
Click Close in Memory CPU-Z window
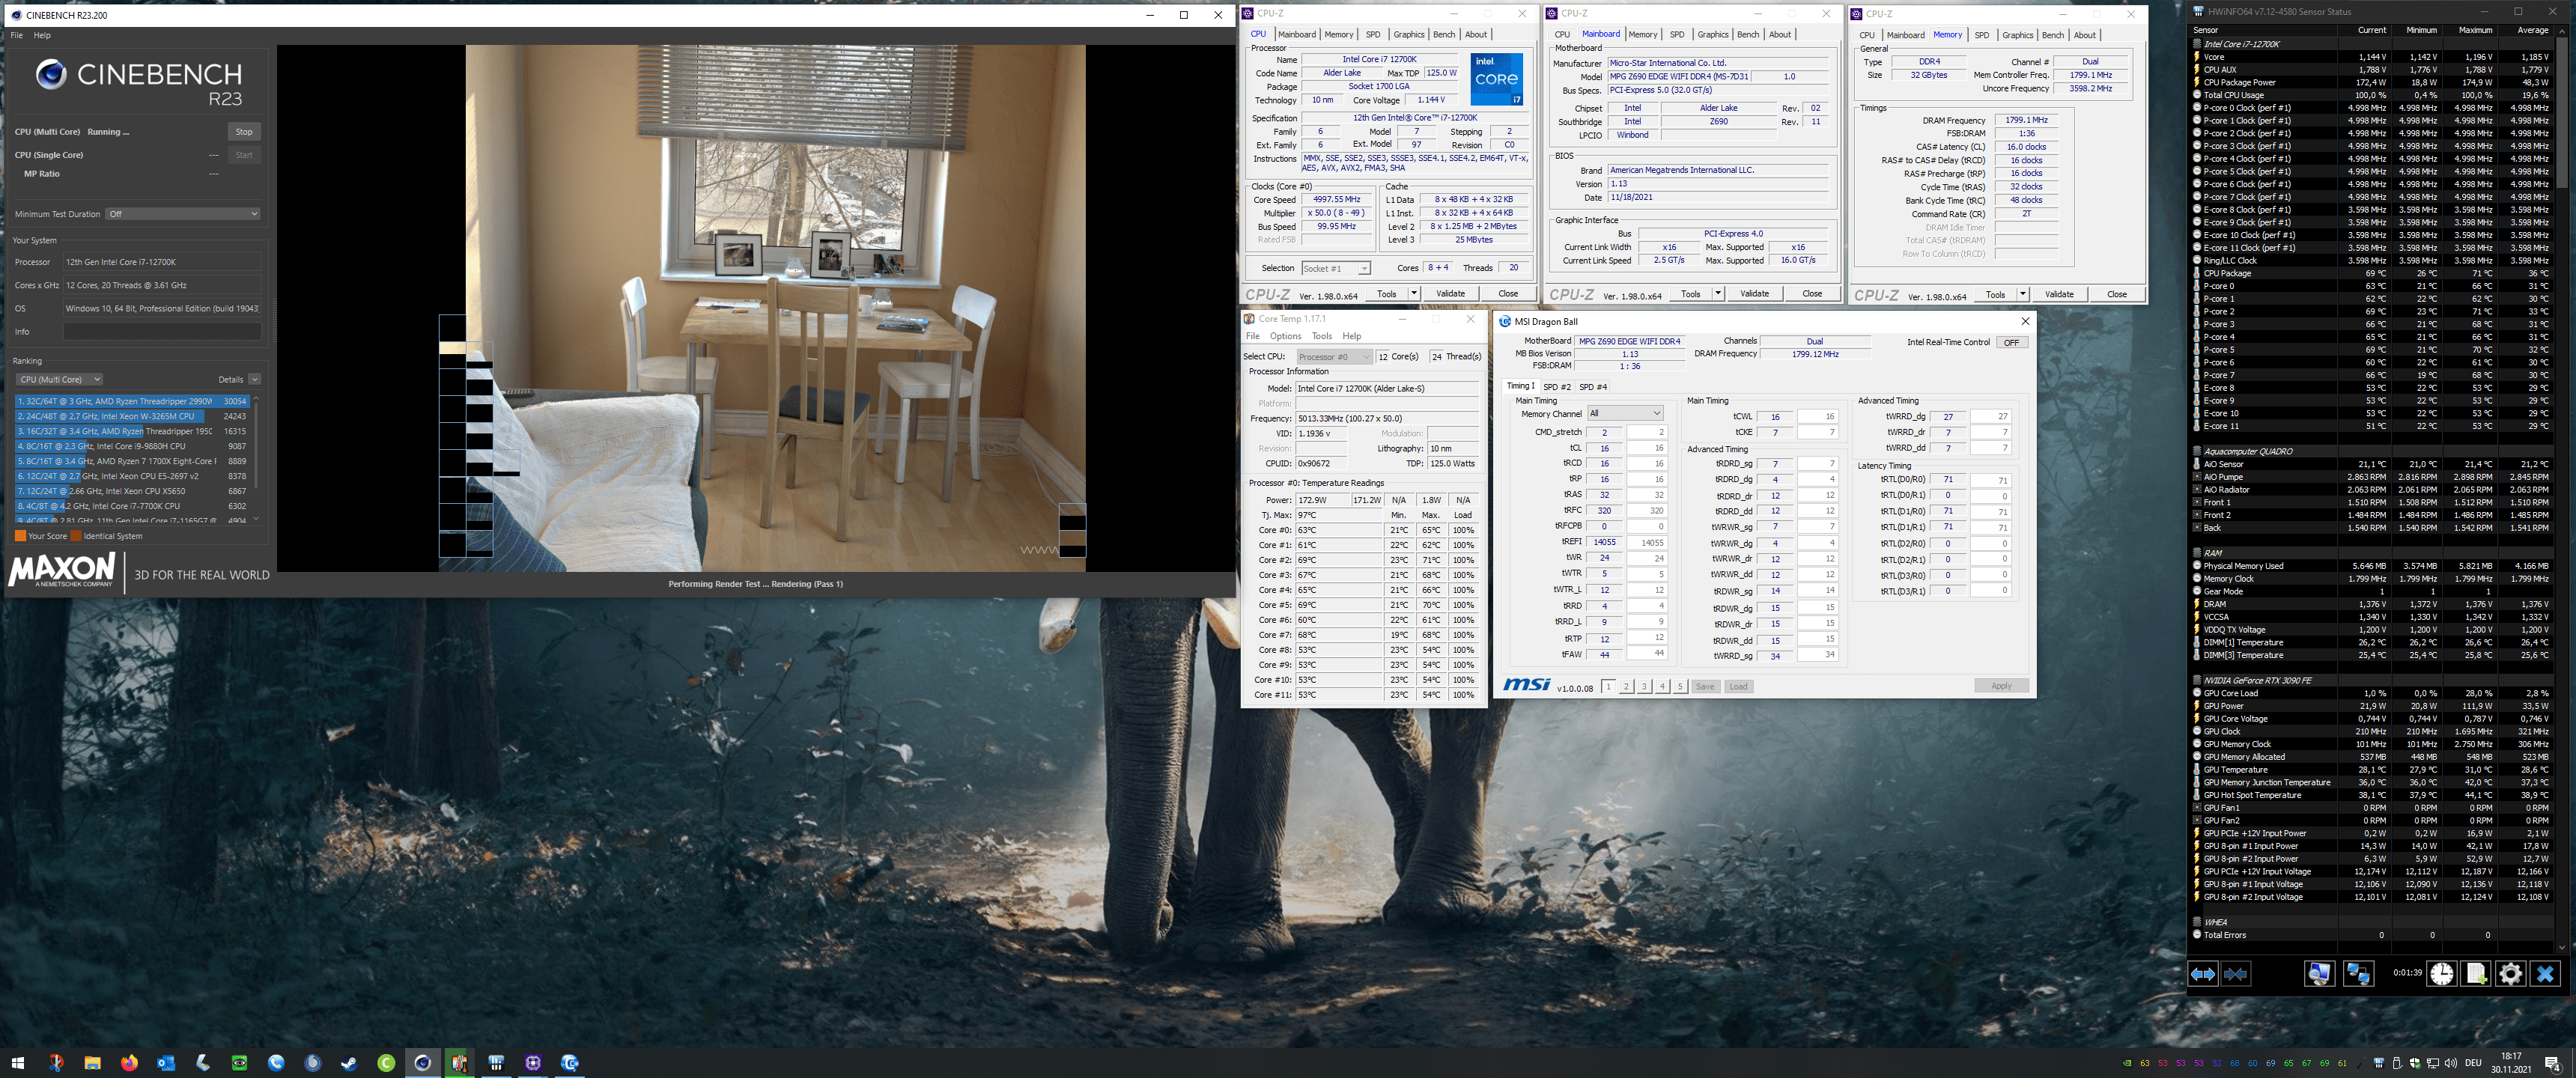click(x=2116, y=294)
